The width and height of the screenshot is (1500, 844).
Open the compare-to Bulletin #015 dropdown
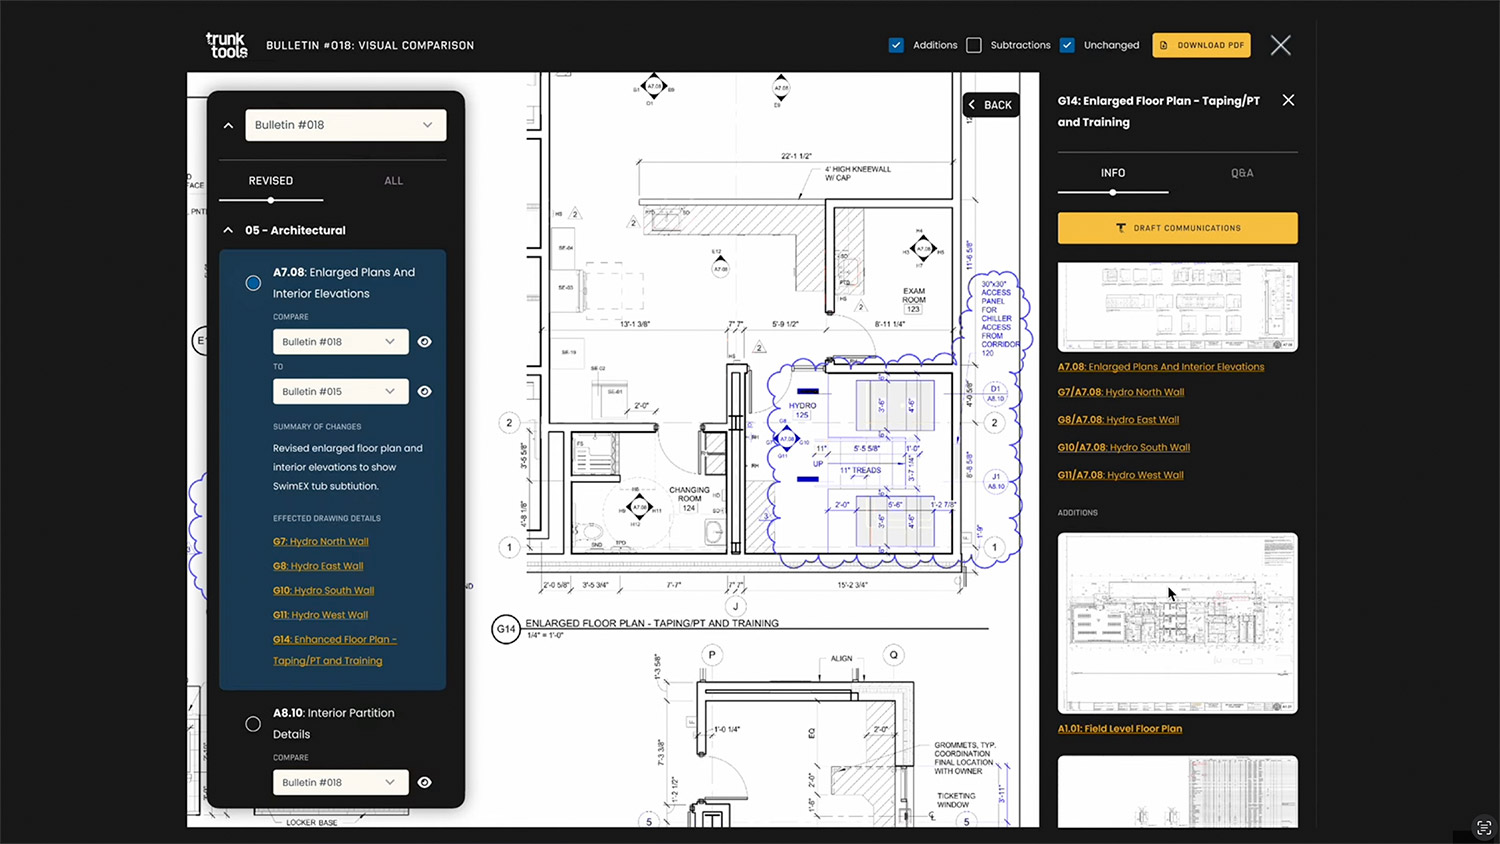340,392
